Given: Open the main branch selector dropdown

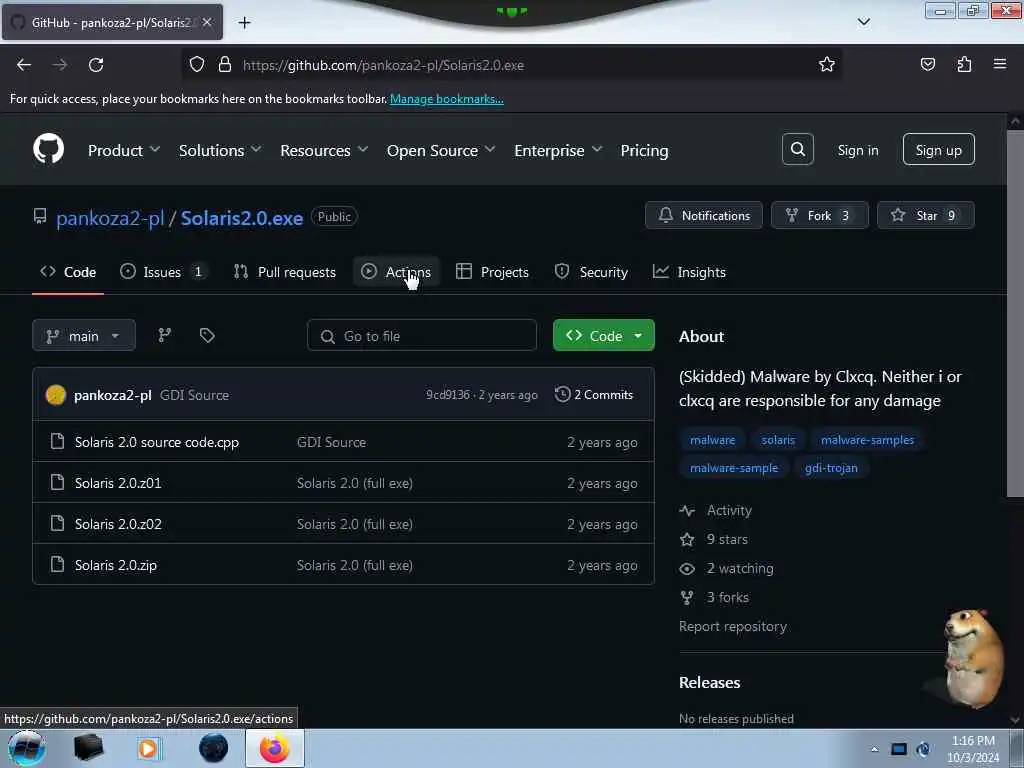Looking at the screenshot, I should (x=84, y=336).
